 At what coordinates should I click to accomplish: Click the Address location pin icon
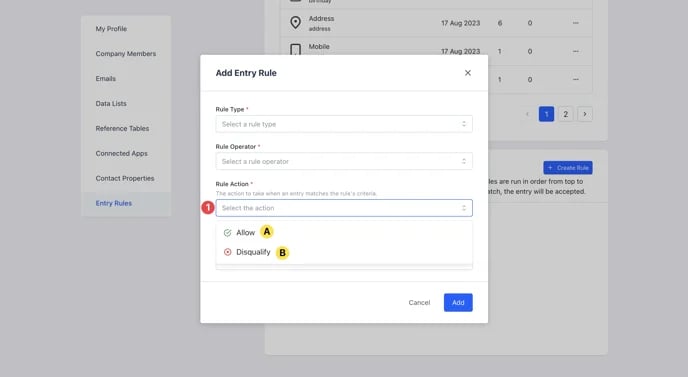click(x=296, y=22)
